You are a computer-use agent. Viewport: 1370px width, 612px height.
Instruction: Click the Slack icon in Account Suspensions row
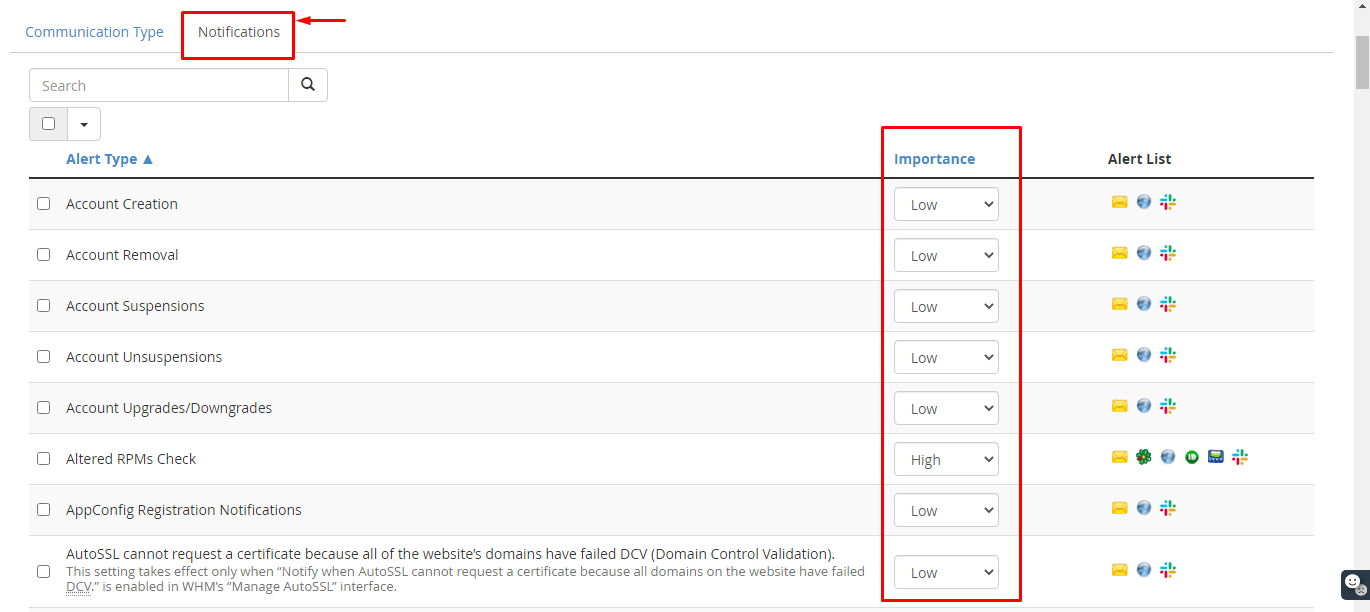[x=1168, y=304]
